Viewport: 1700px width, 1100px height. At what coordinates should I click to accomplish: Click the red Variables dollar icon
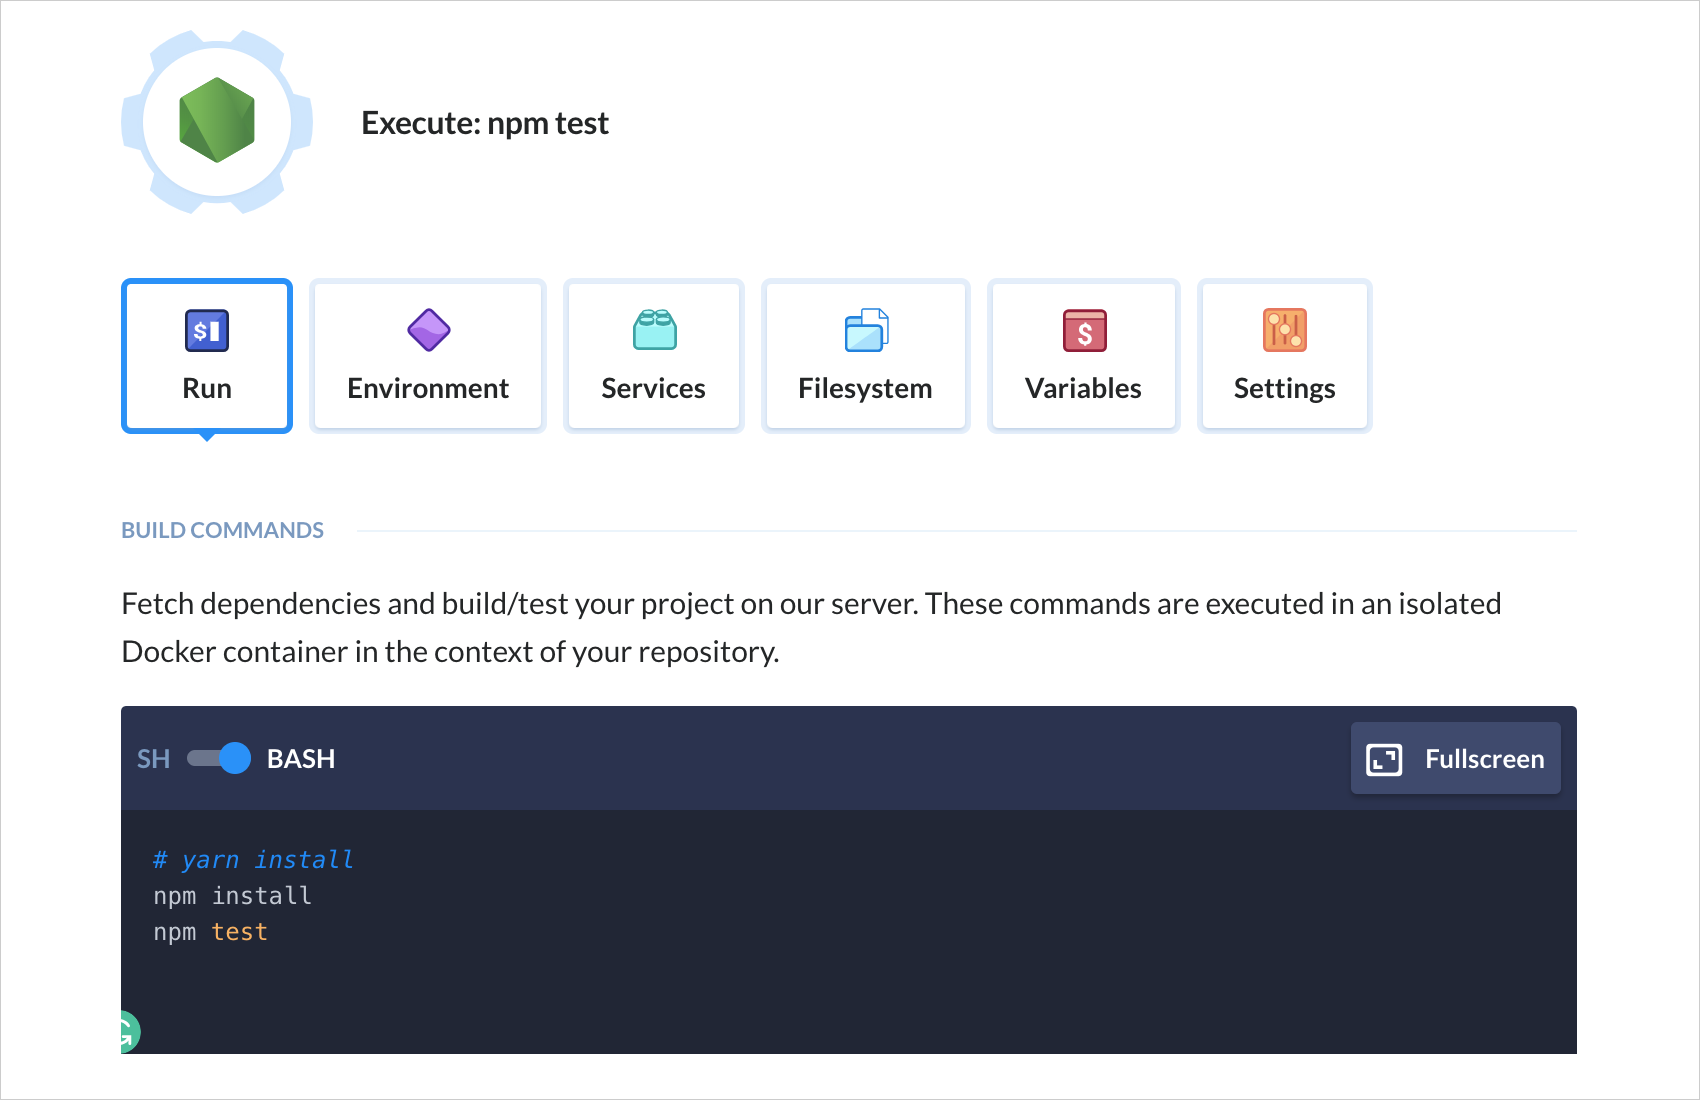click(1085, 331)
